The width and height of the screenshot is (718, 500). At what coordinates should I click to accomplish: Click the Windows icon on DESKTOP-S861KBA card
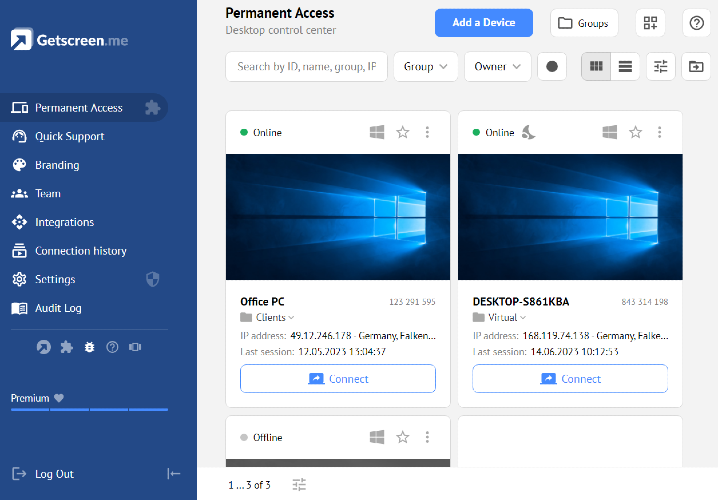609,132
